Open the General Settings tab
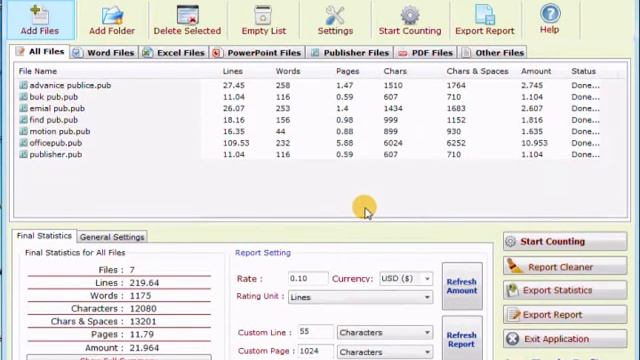640x360 pixels. click(112, 237)
